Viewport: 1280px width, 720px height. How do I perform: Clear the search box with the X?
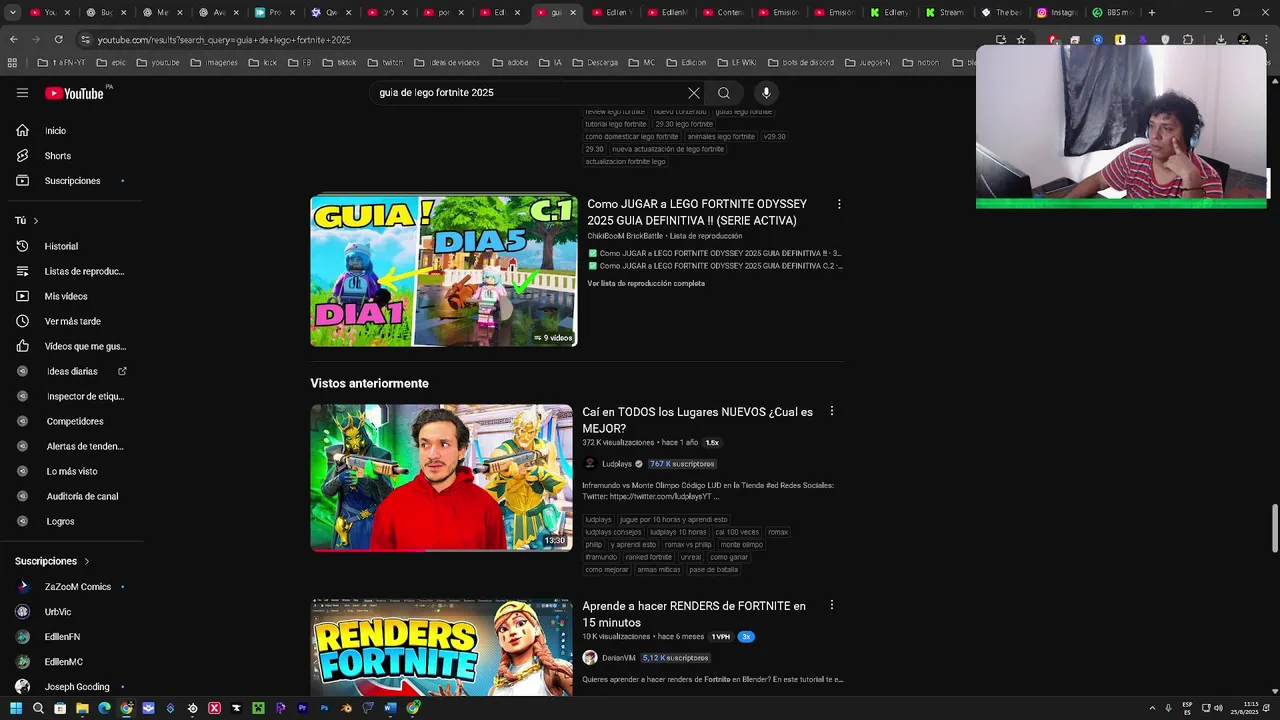693,93
